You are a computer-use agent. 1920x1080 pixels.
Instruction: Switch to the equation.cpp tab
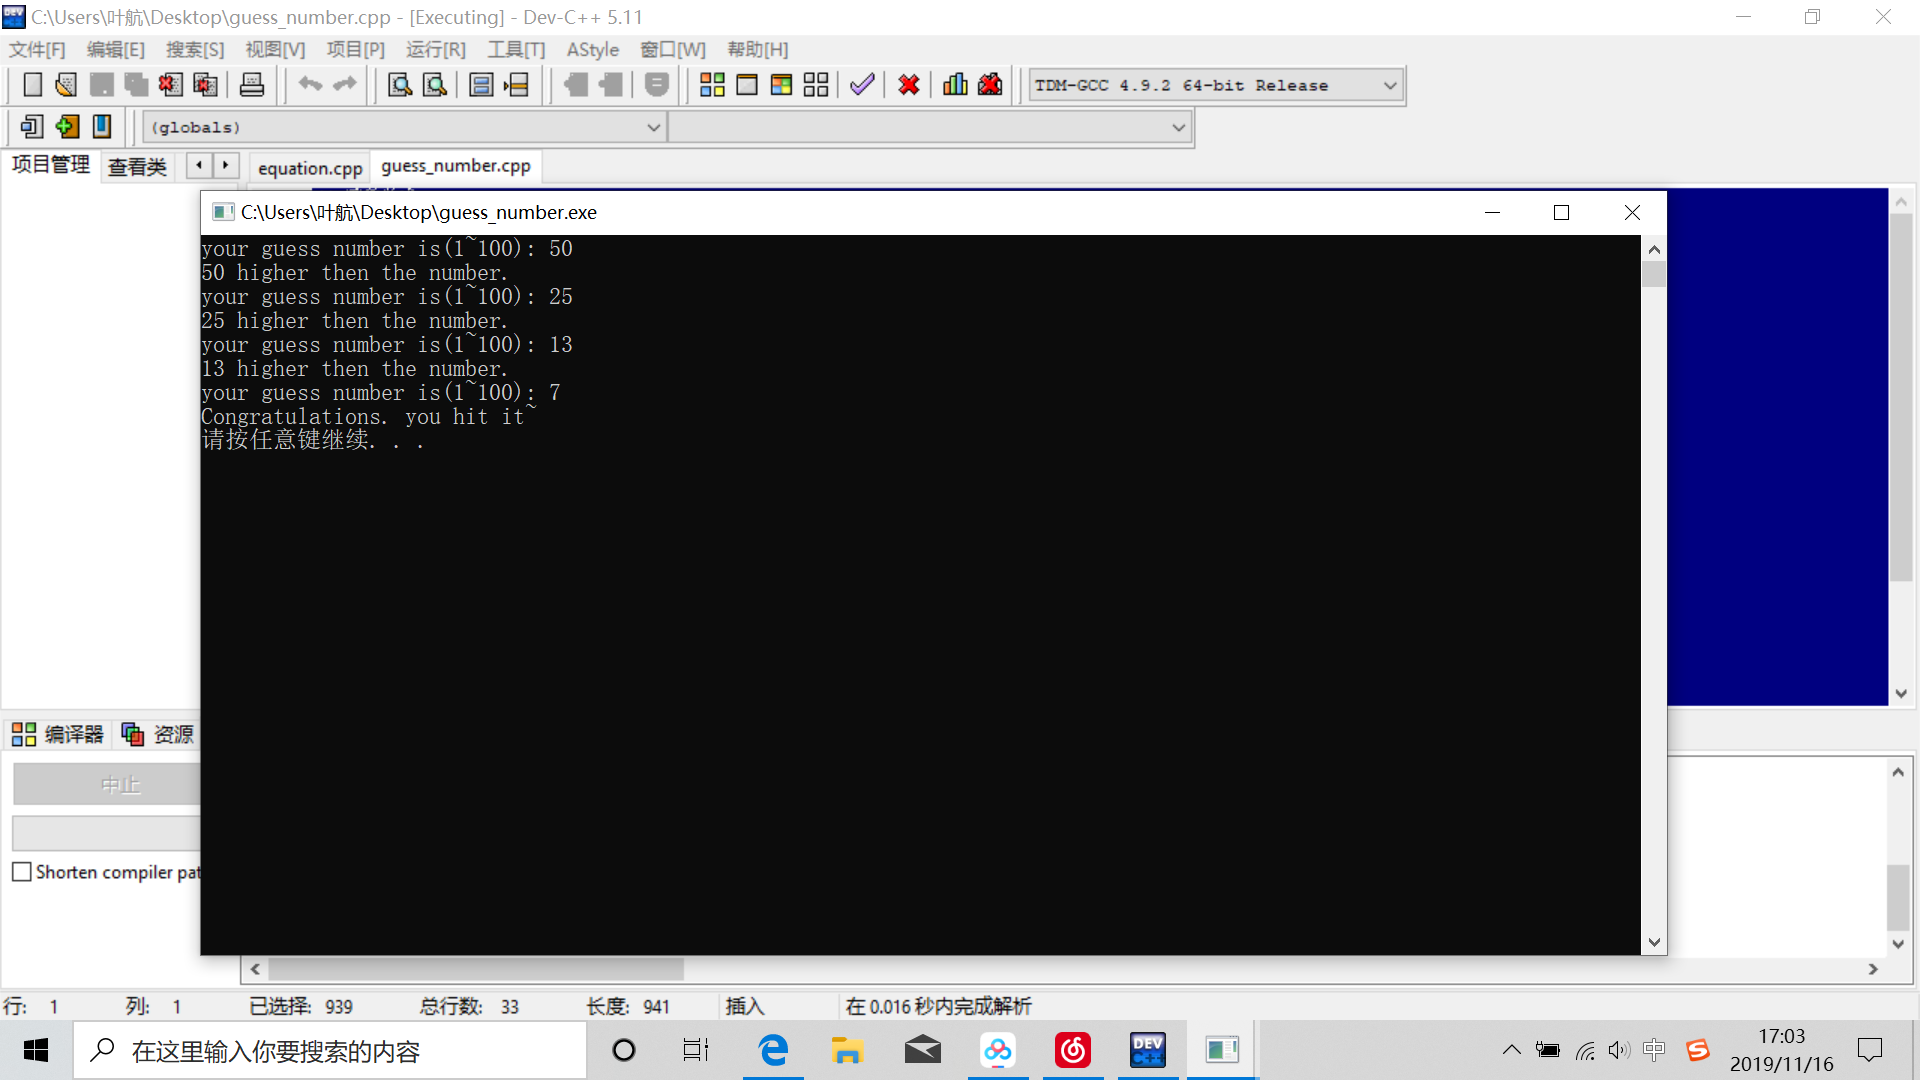coord(310,168)
